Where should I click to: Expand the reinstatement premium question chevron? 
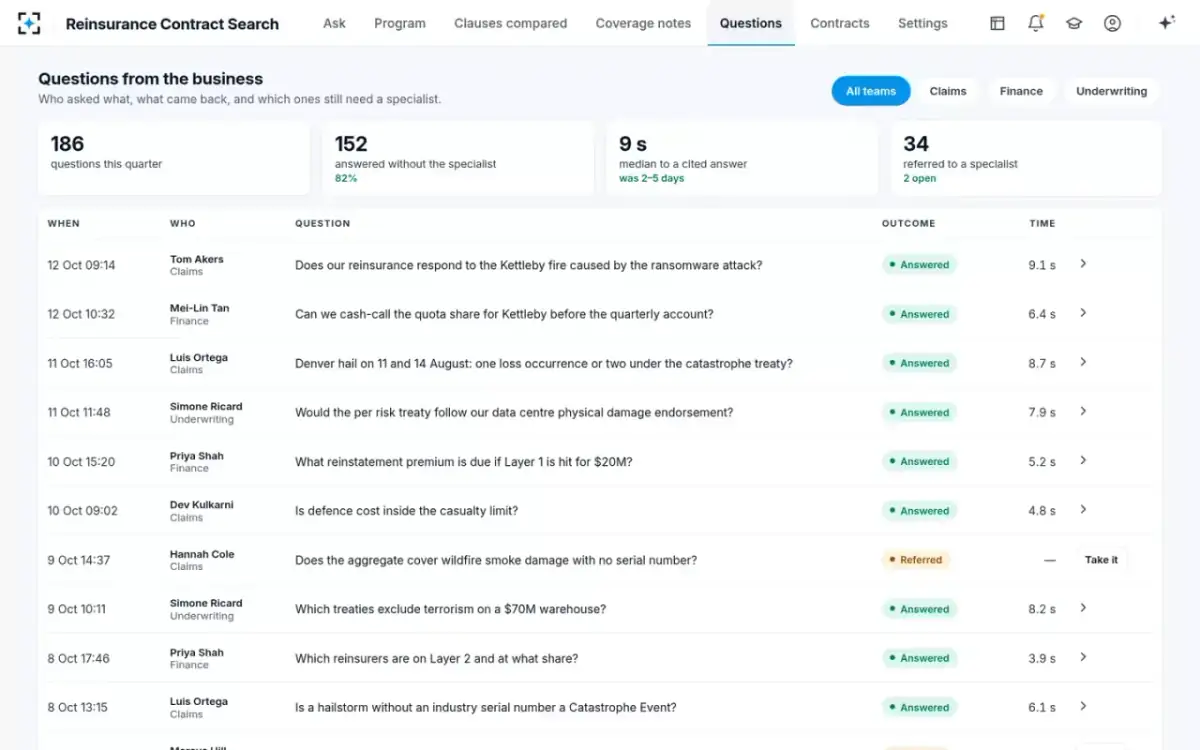coord(1083,461)
